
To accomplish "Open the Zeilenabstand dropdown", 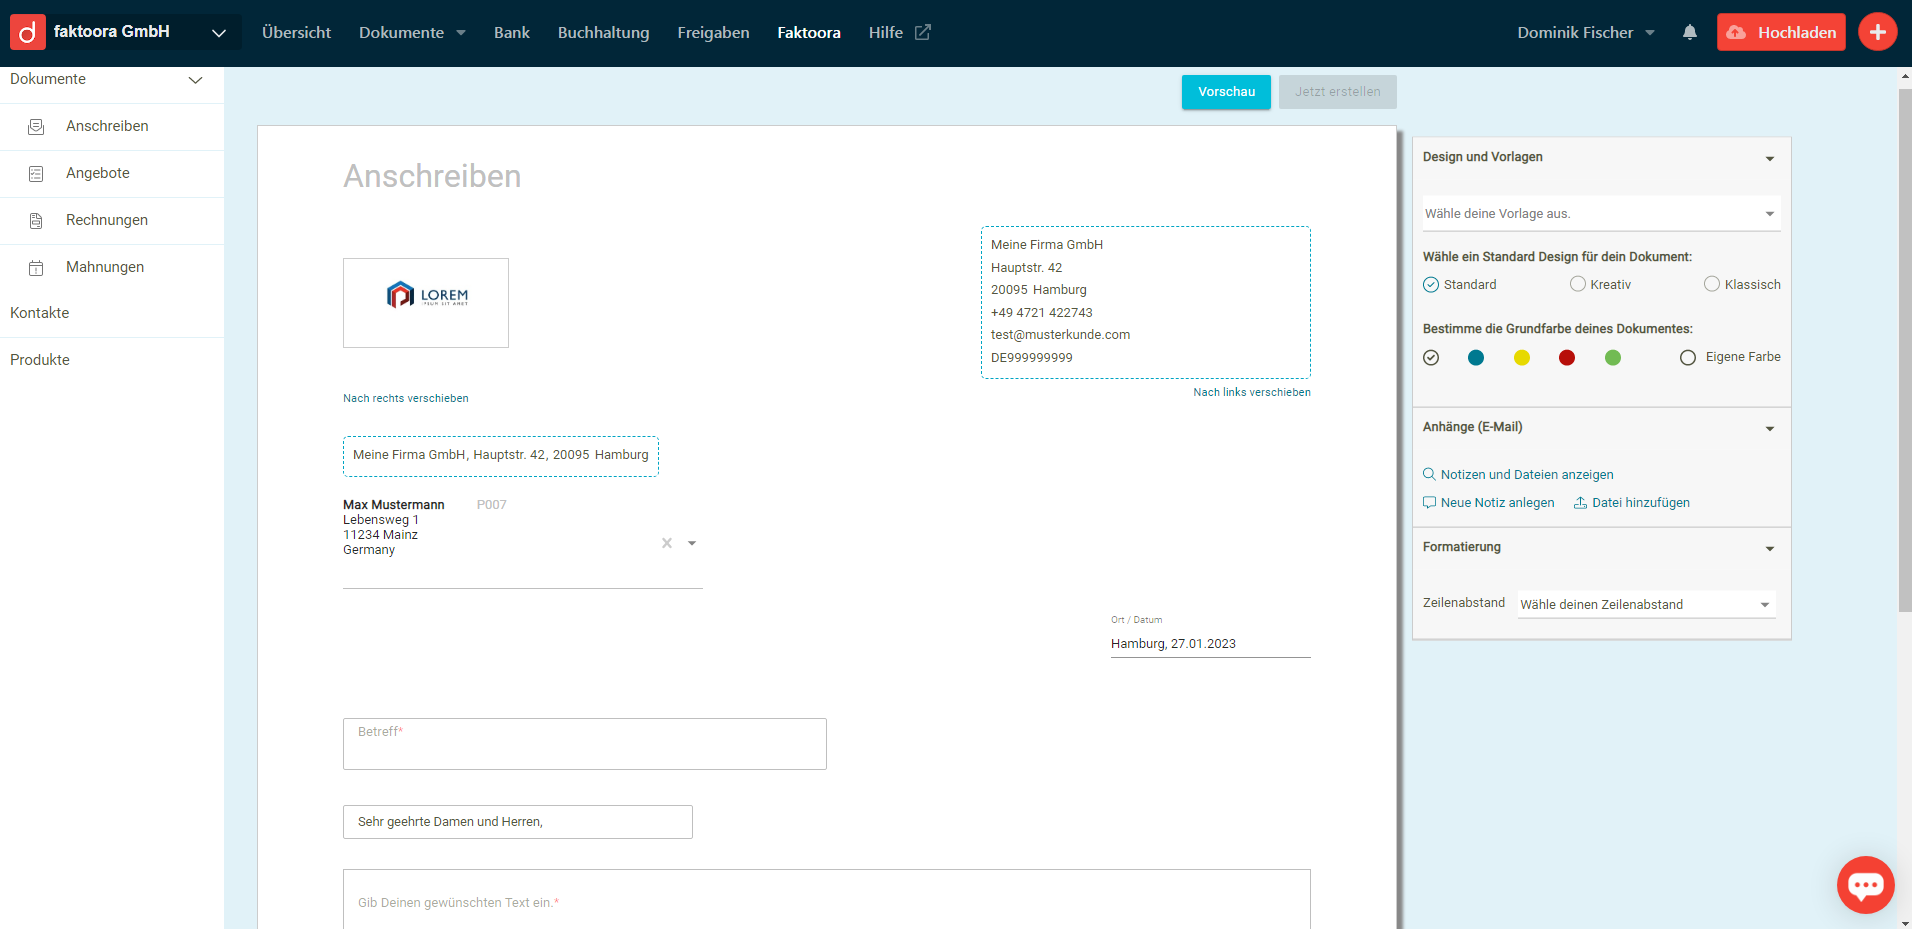I will pos(1645,604).
